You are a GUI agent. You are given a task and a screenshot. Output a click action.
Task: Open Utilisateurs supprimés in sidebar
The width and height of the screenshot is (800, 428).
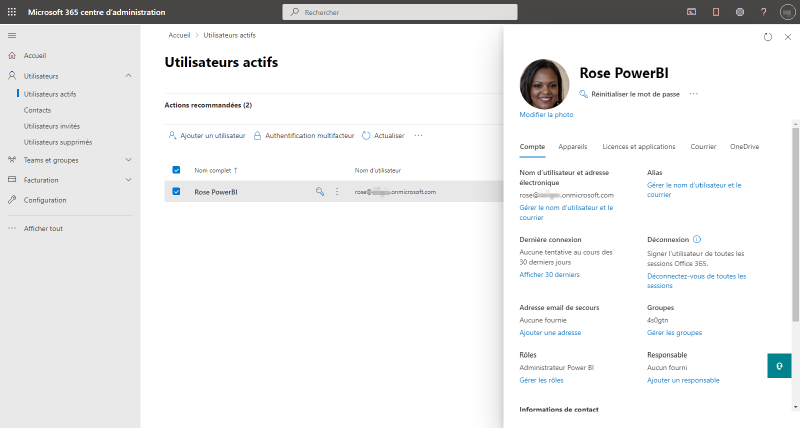click(58, 142)
